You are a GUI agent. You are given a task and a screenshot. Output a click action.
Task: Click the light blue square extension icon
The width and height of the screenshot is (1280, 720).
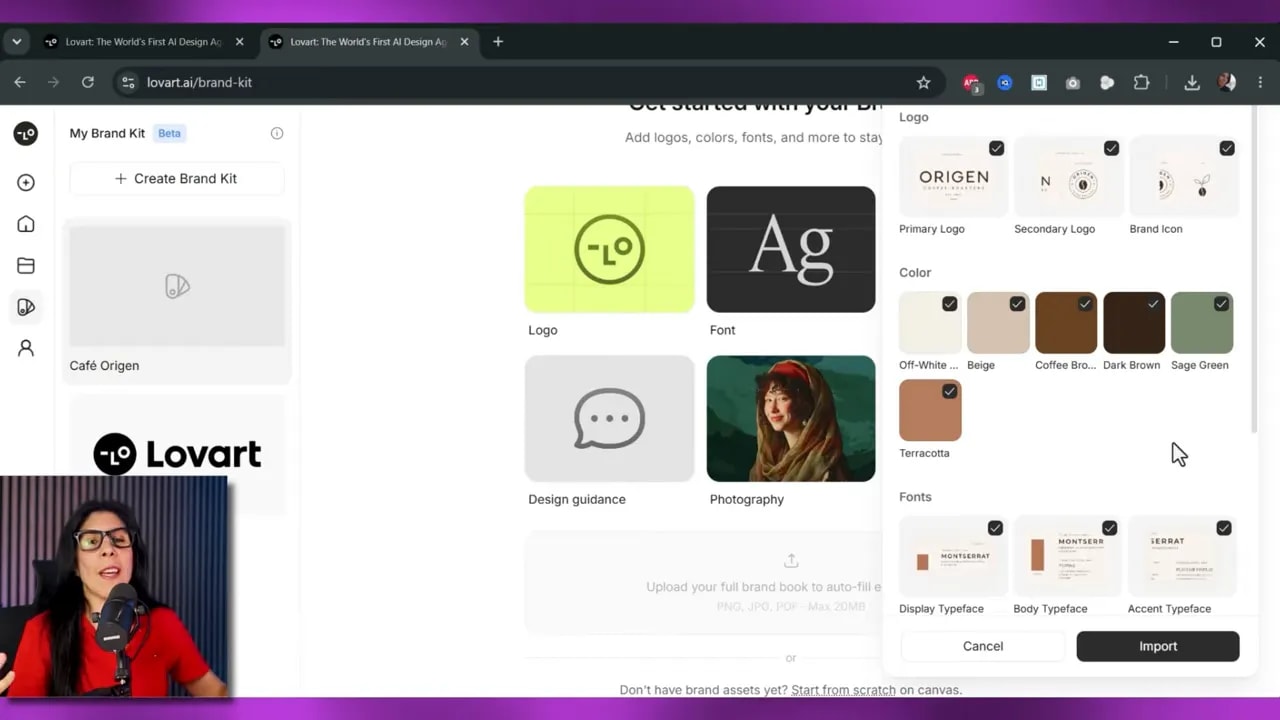(x=1039, y=83)
